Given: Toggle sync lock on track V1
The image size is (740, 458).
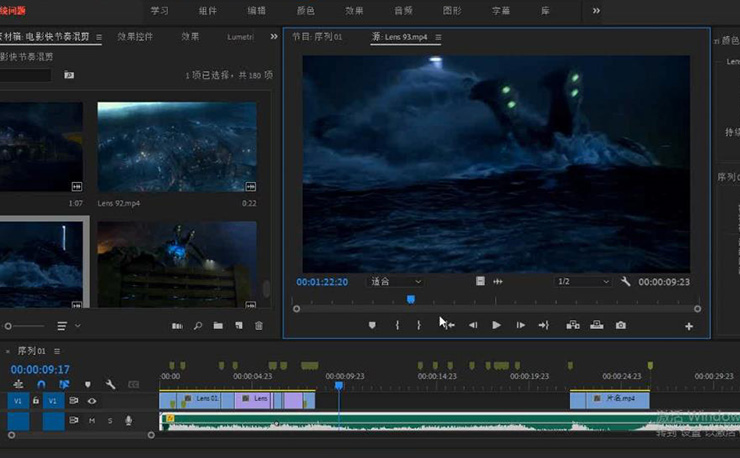Looking at the screenshot, I should [74, 401].
